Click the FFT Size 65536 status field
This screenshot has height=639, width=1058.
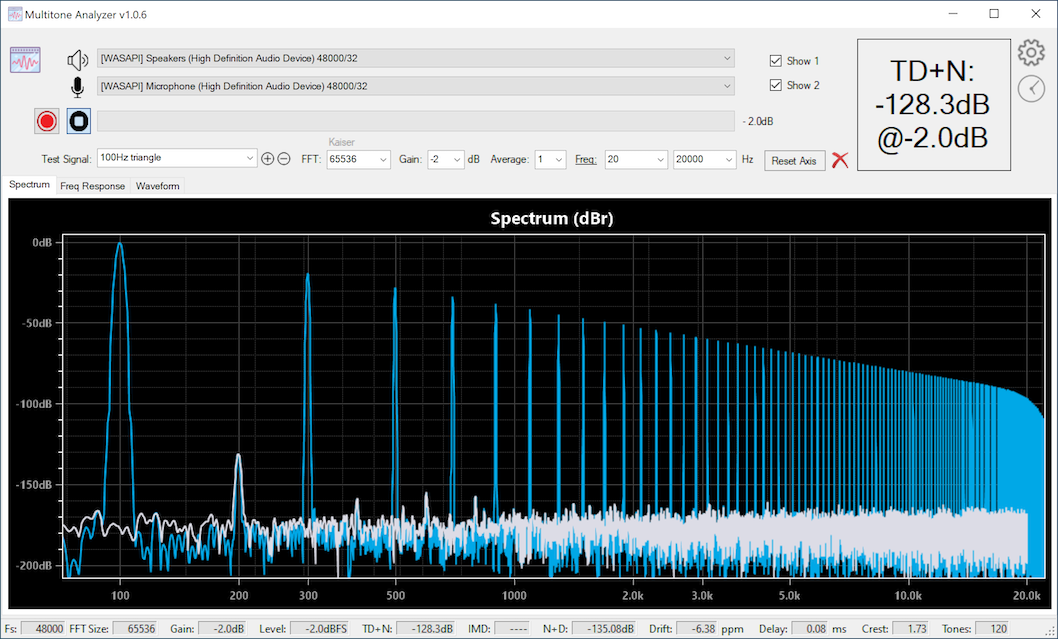click(x=135, y=628)
